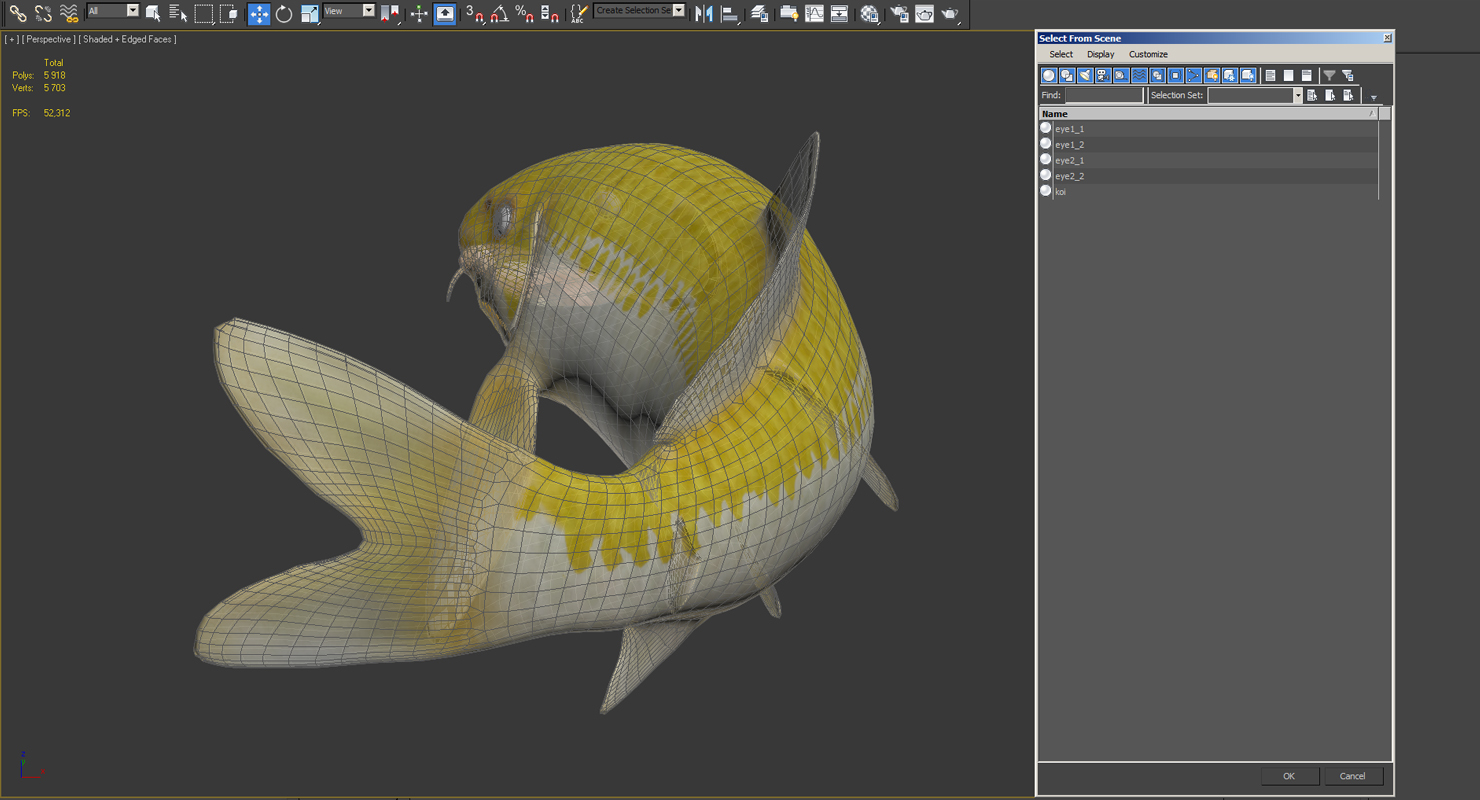Click the Cancel button in Select From Scene
The image size is (1480, 800).
pyautogui.click(x=1353, y=776)
